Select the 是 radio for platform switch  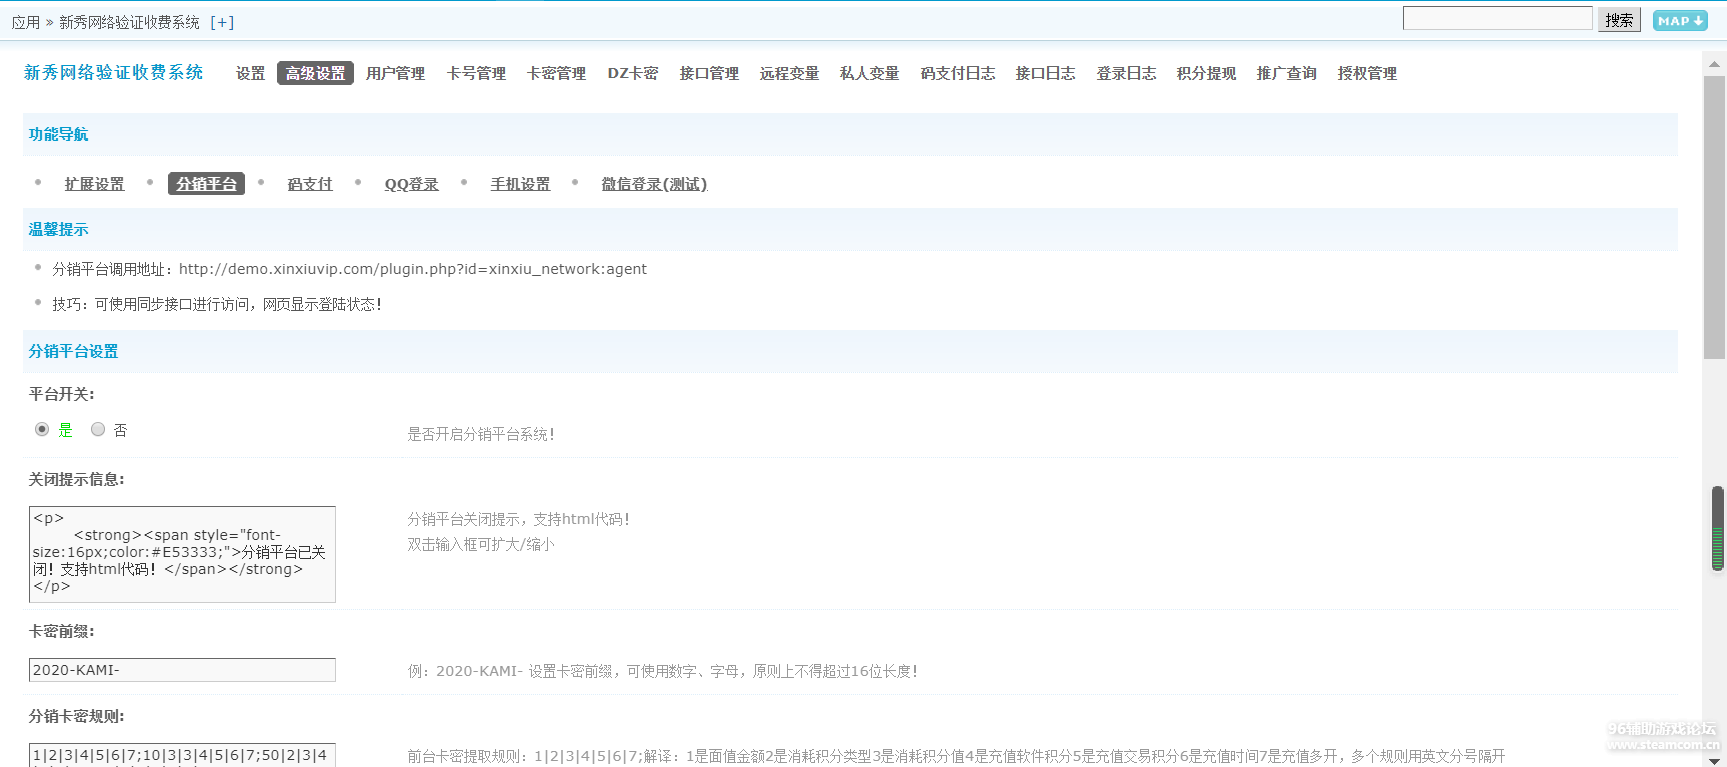[x=42, y=429]
